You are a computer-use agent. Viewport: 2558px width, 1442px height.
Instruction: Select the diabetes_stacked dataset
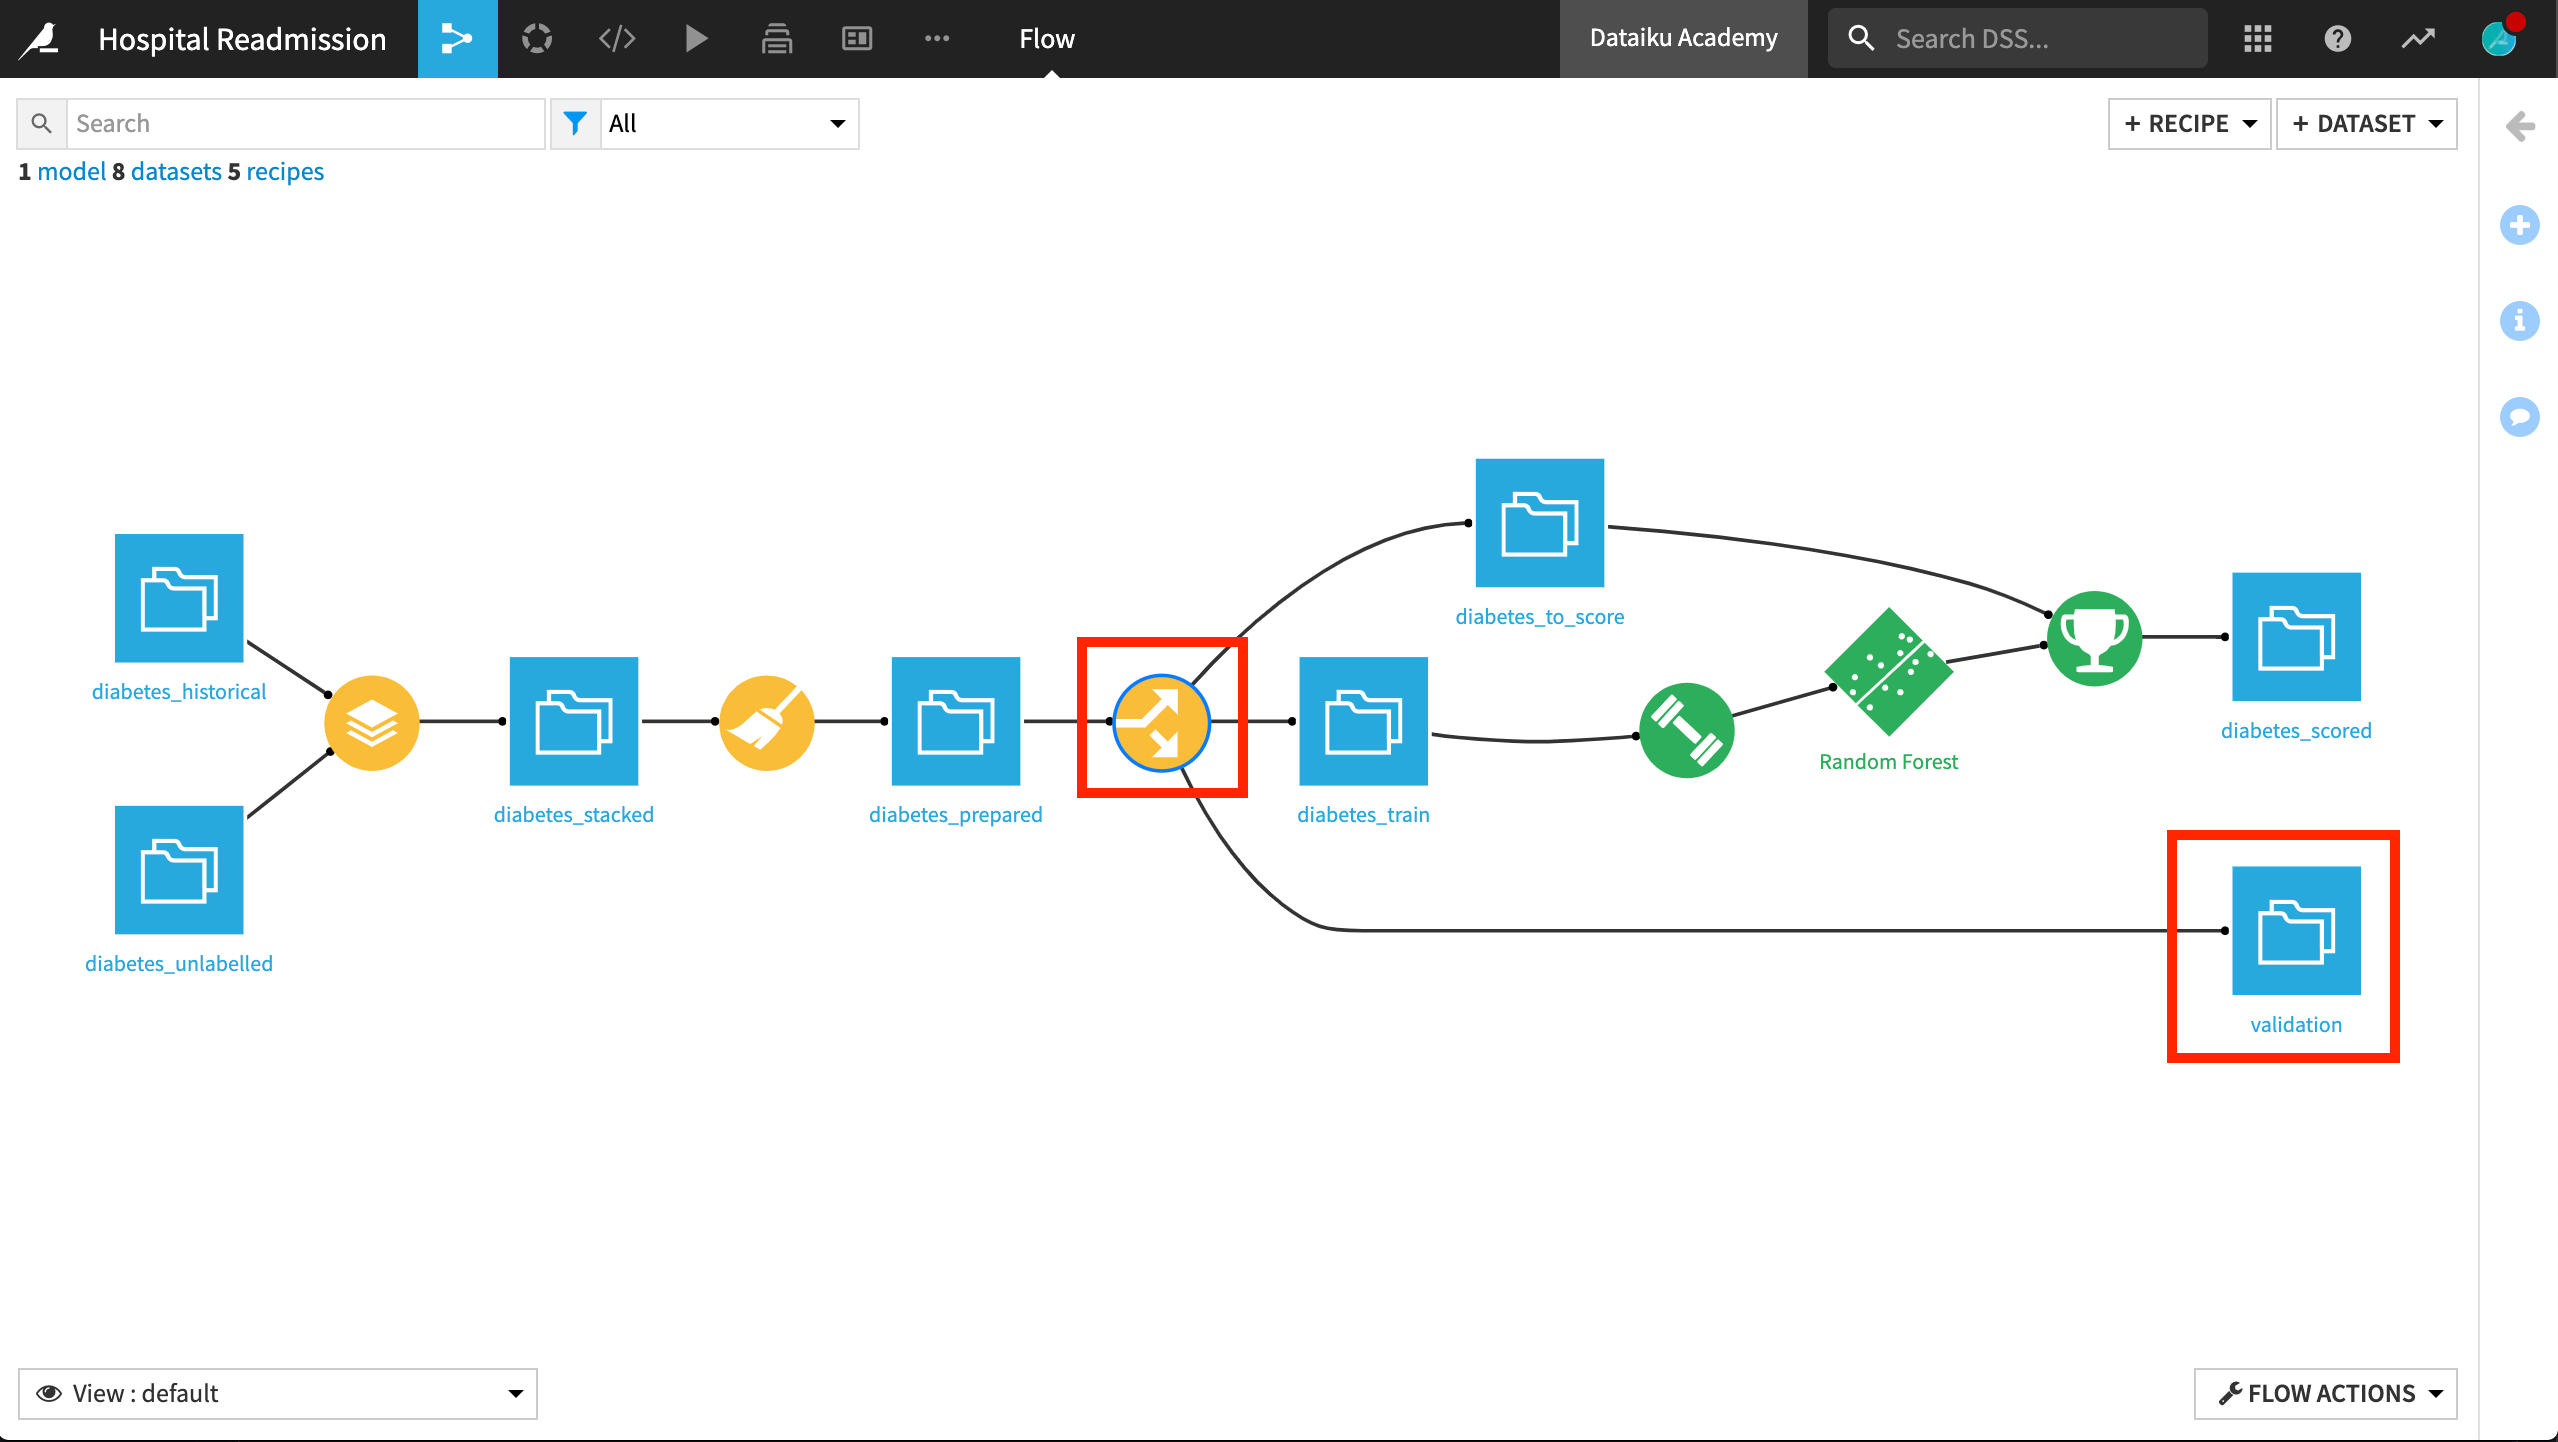point(574,721)
